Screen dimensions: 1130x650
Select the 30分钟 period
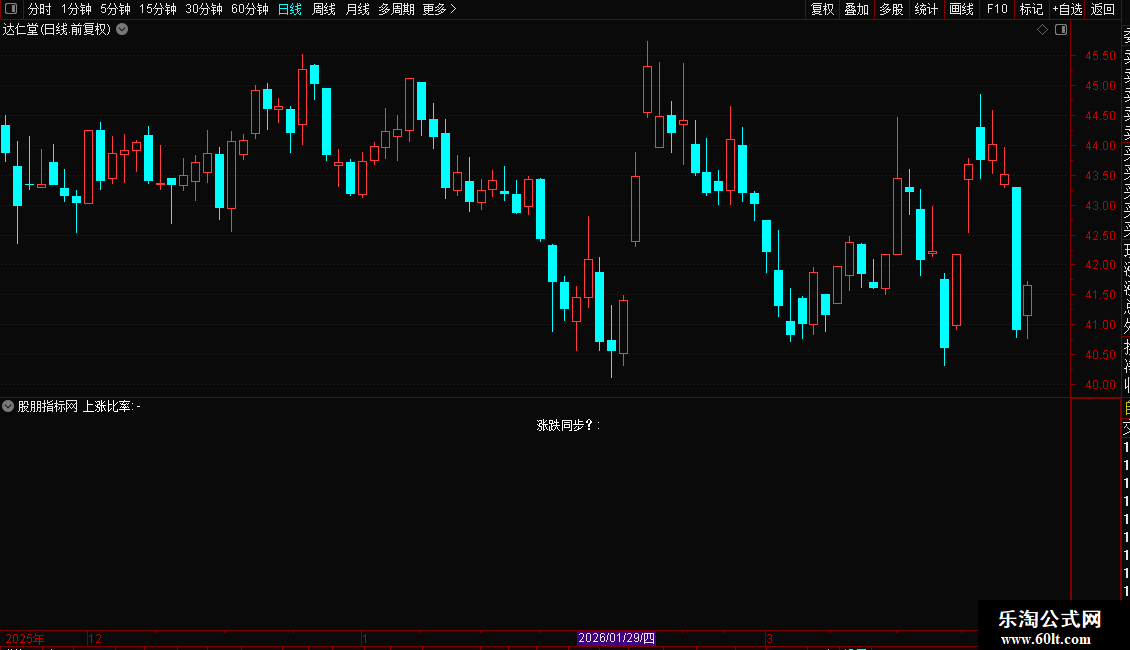point(204,9)
